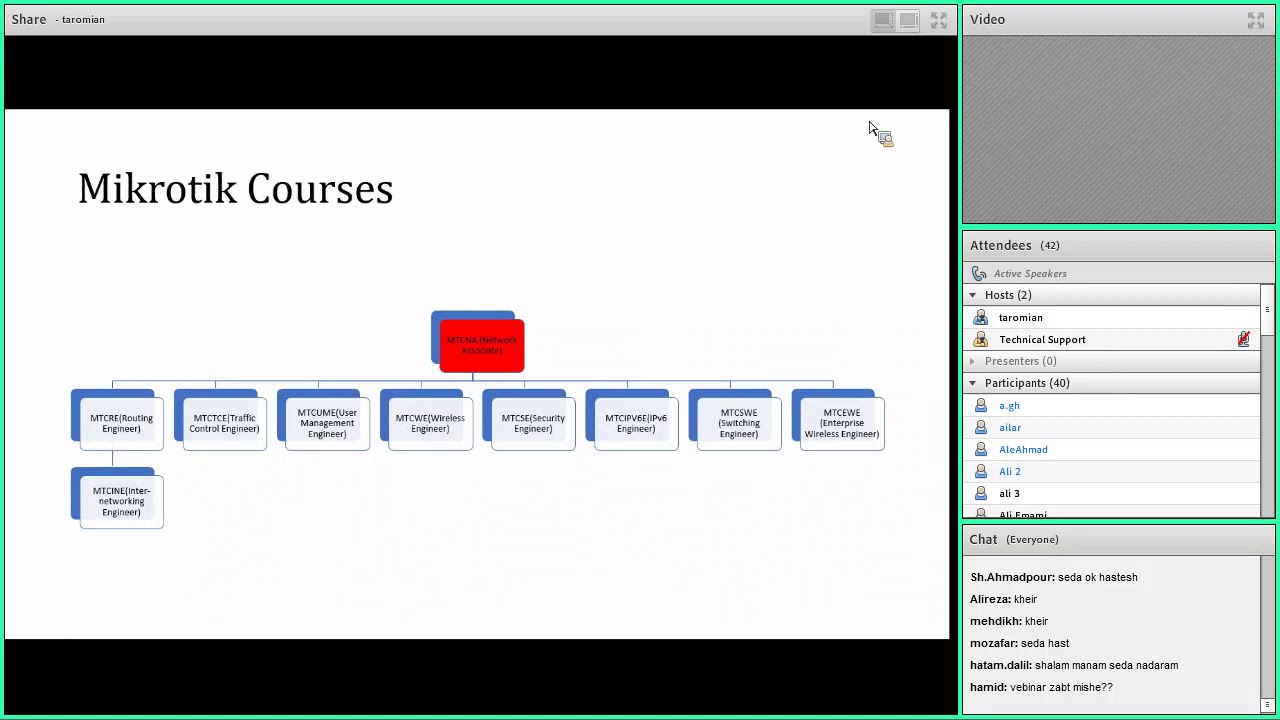Click the muted microphone icon beside Technical Support
The height and width of the screenshot is (720, 1280).
coord(1243,339)
